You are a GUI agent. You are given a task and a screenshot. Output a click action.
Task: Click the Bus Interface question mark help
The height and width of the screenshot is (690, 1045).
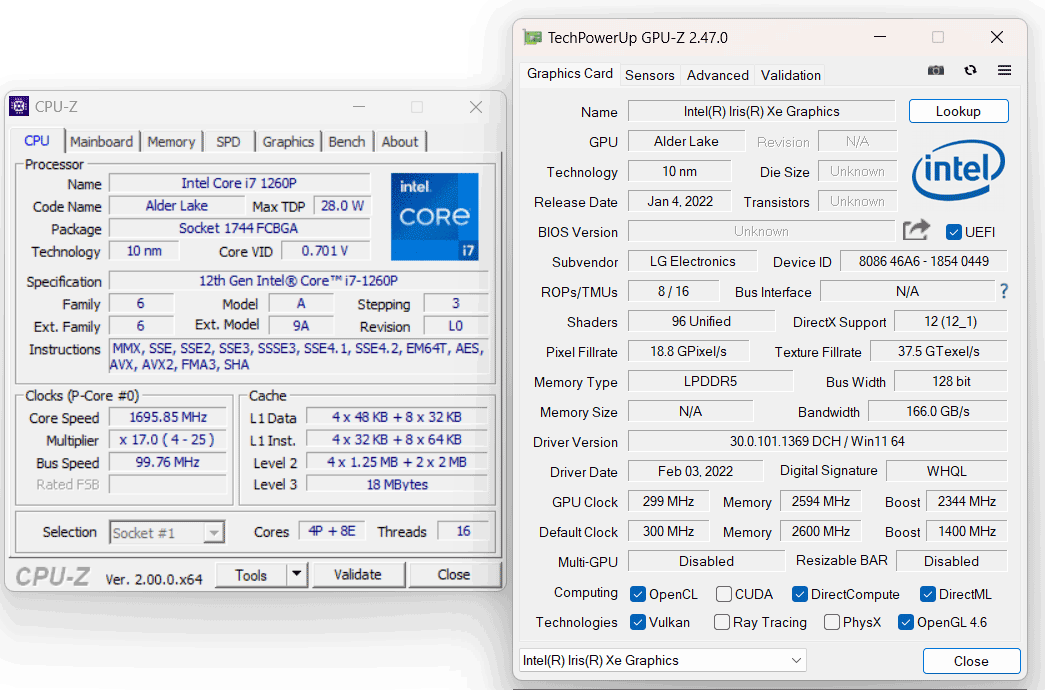point(1004,291)
